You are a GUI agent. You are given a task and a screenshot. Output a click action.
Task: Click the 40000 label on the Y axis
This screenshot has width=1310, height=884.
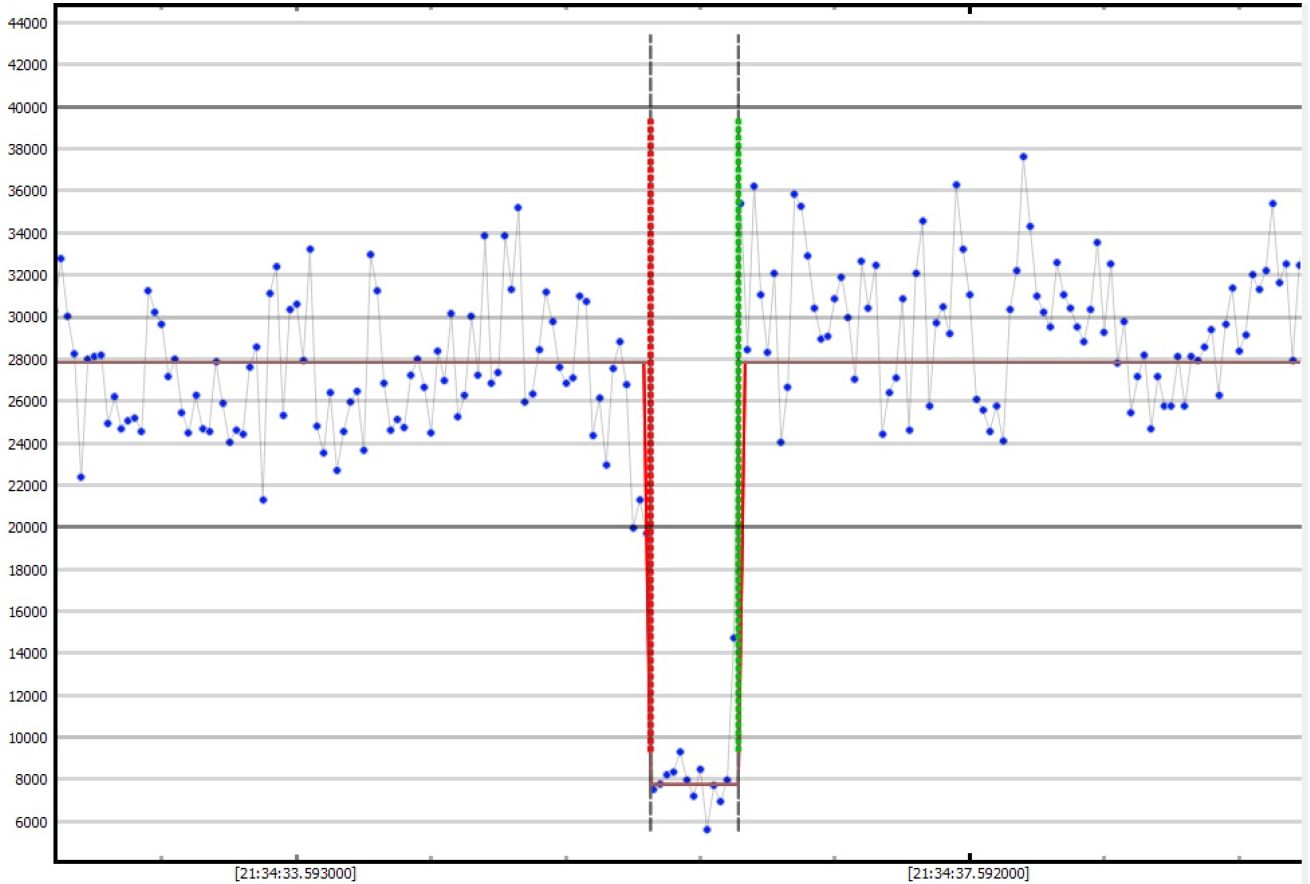27,107
